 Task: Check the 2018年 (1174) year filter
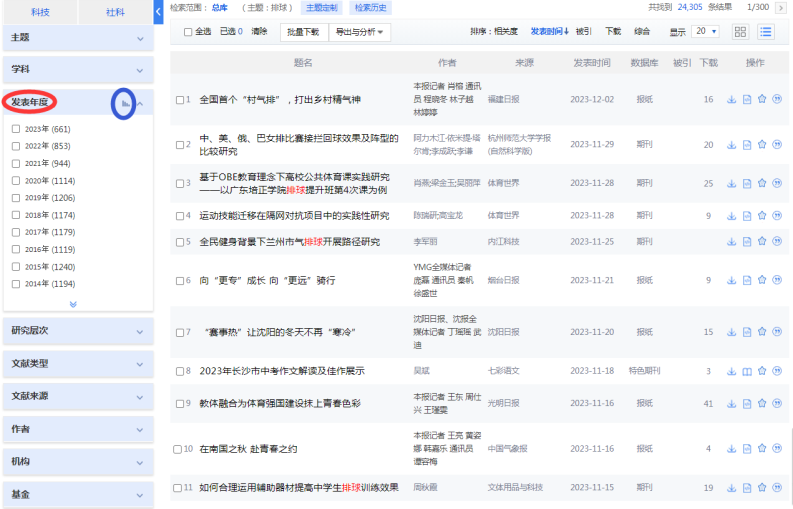click(x=16, y=215)
